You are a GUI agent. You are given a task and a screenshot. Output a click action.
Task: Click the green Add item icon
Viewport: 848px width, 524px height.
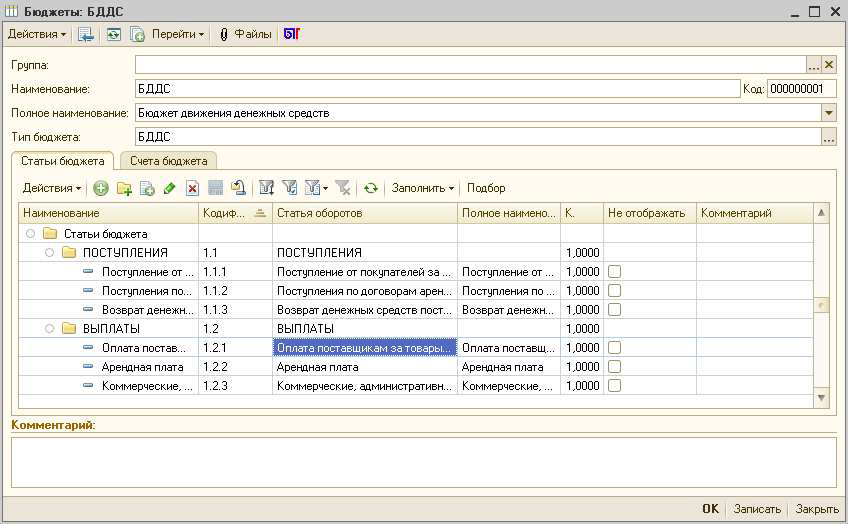(x=101, y=188)
